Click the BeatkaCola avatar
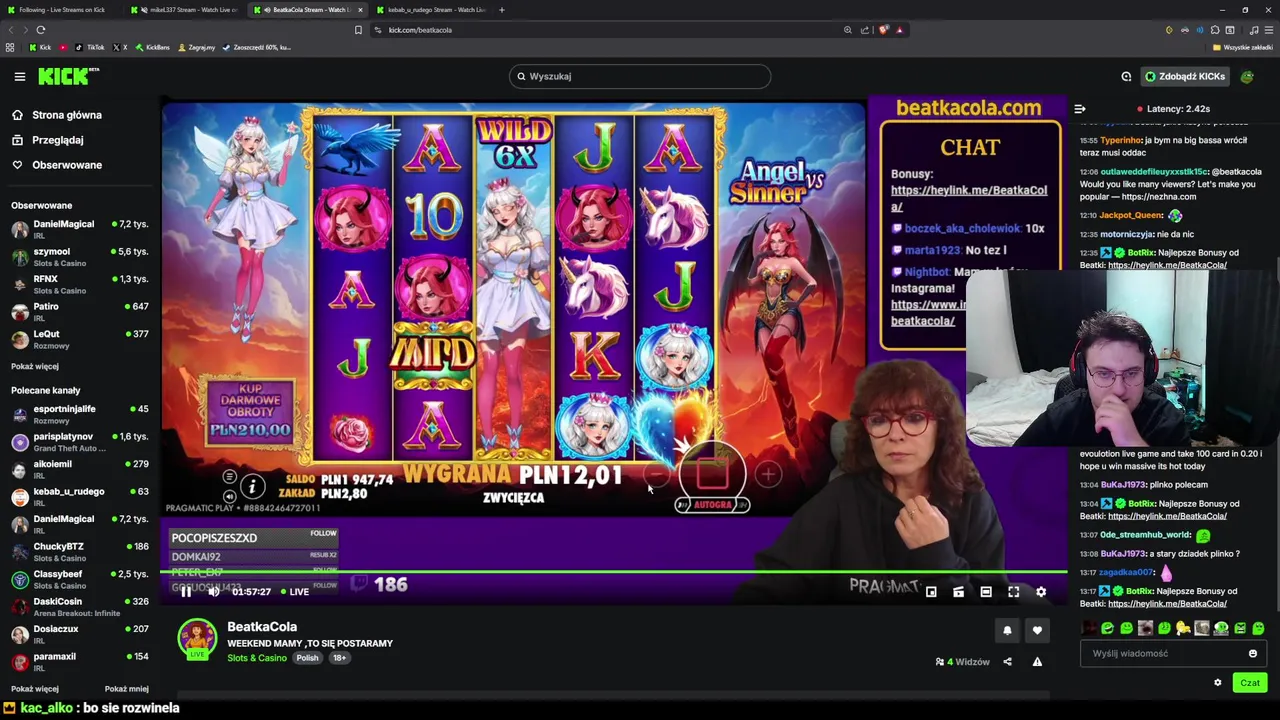Image resolution: width=1280 pixels, height=720 pixels. coord(197,640)
